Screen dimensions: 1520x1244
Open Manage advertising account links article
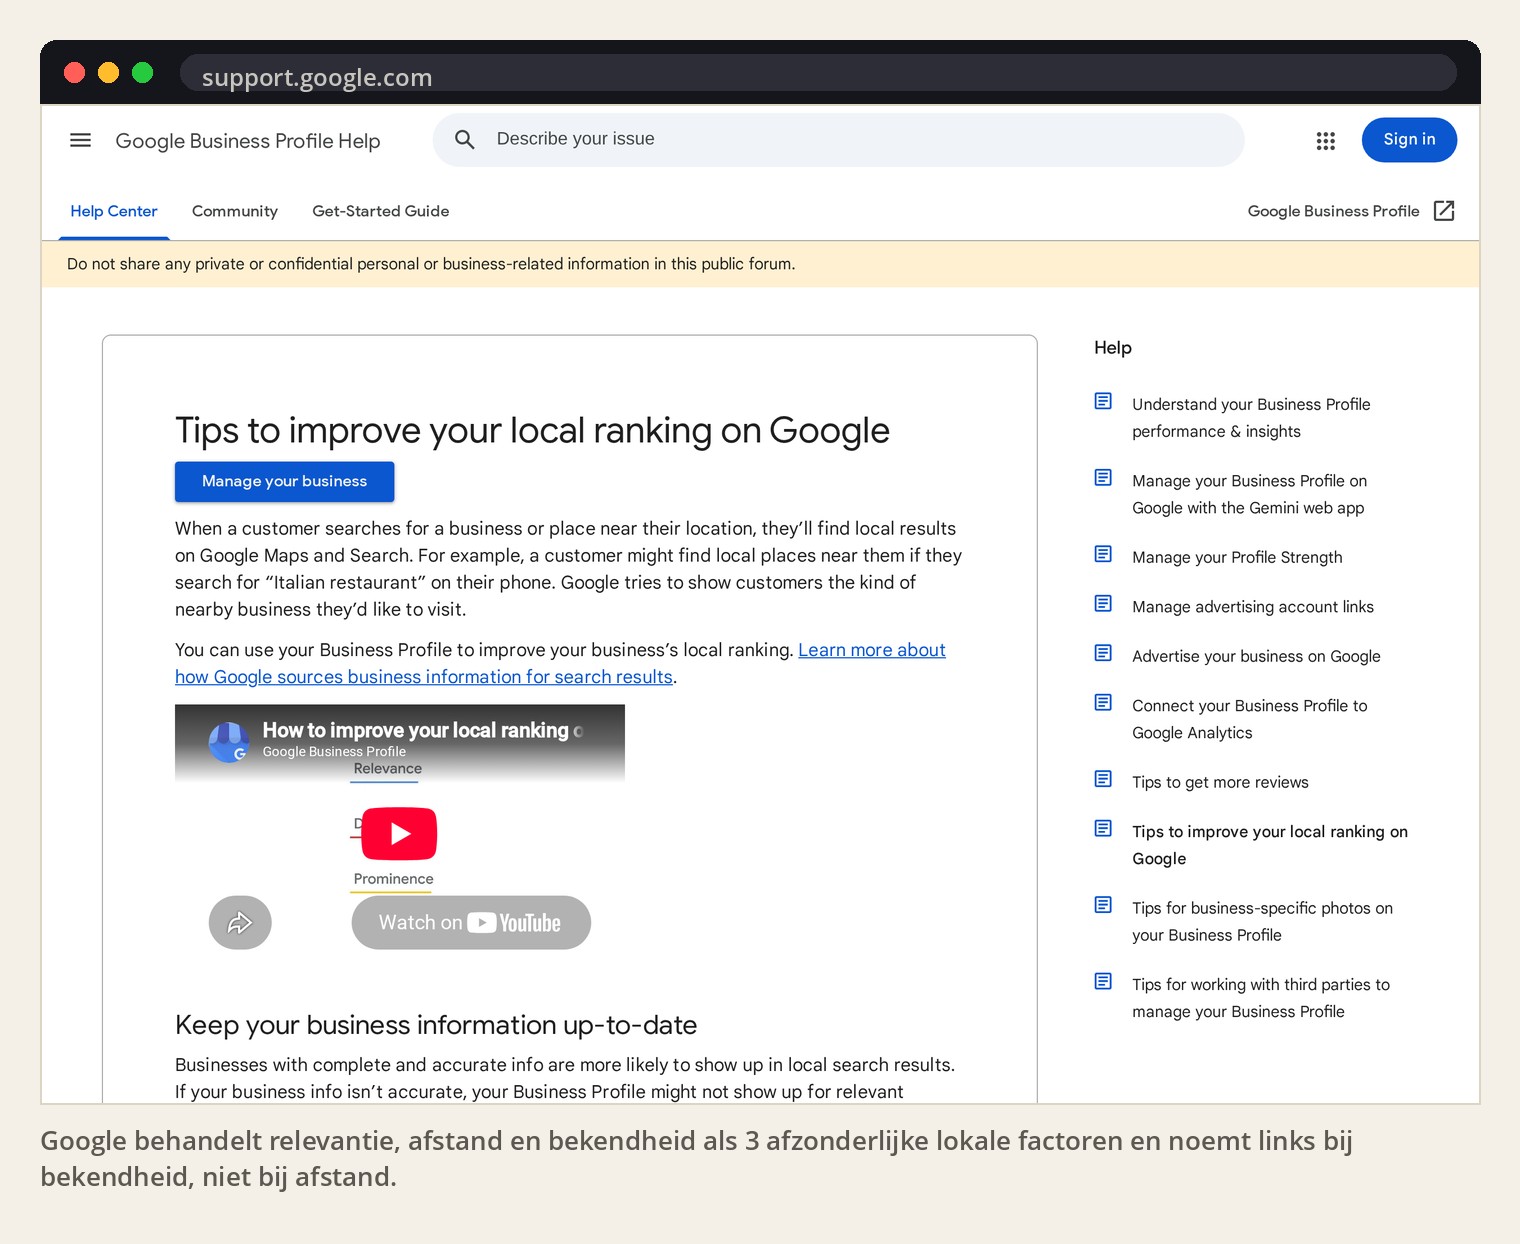pos(1253,607)
